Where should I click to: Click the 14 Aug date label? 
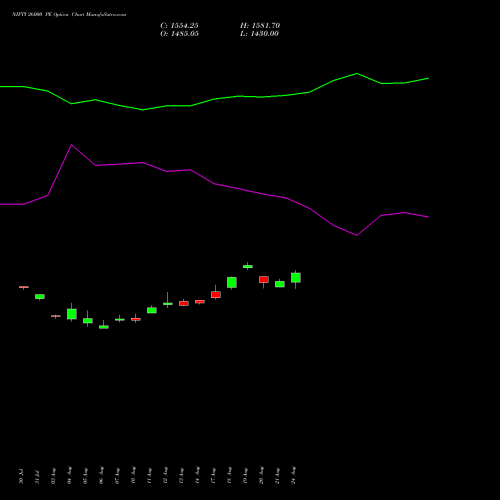pyautogui.click(x=197, y=476)
